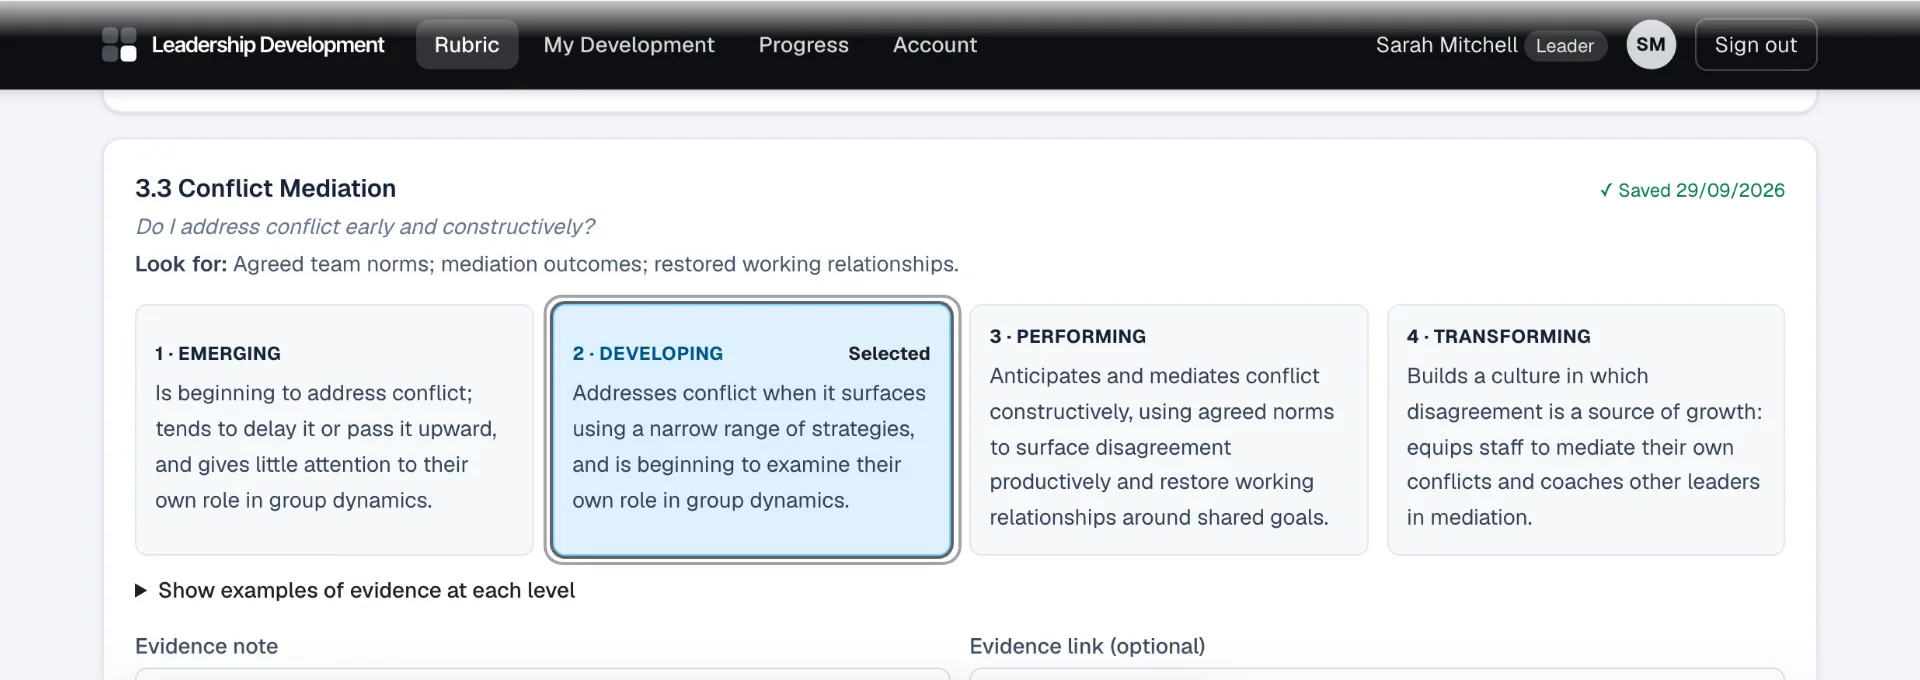1920x680 pixels.
Task: Go to My Development tab
Action: coord(629,45)
